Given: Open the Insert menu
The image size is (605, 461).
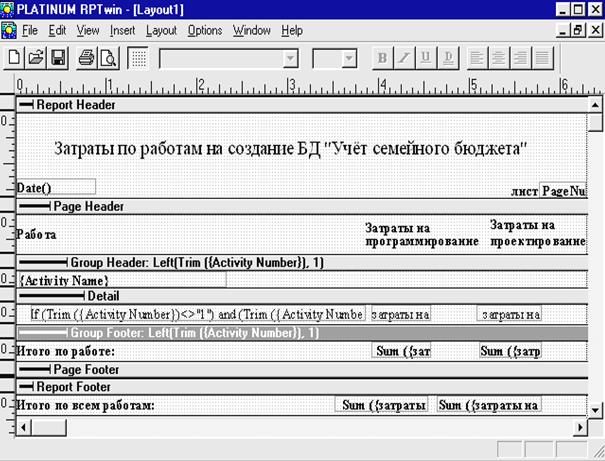Looking at the screenshot, I should 122,30.
